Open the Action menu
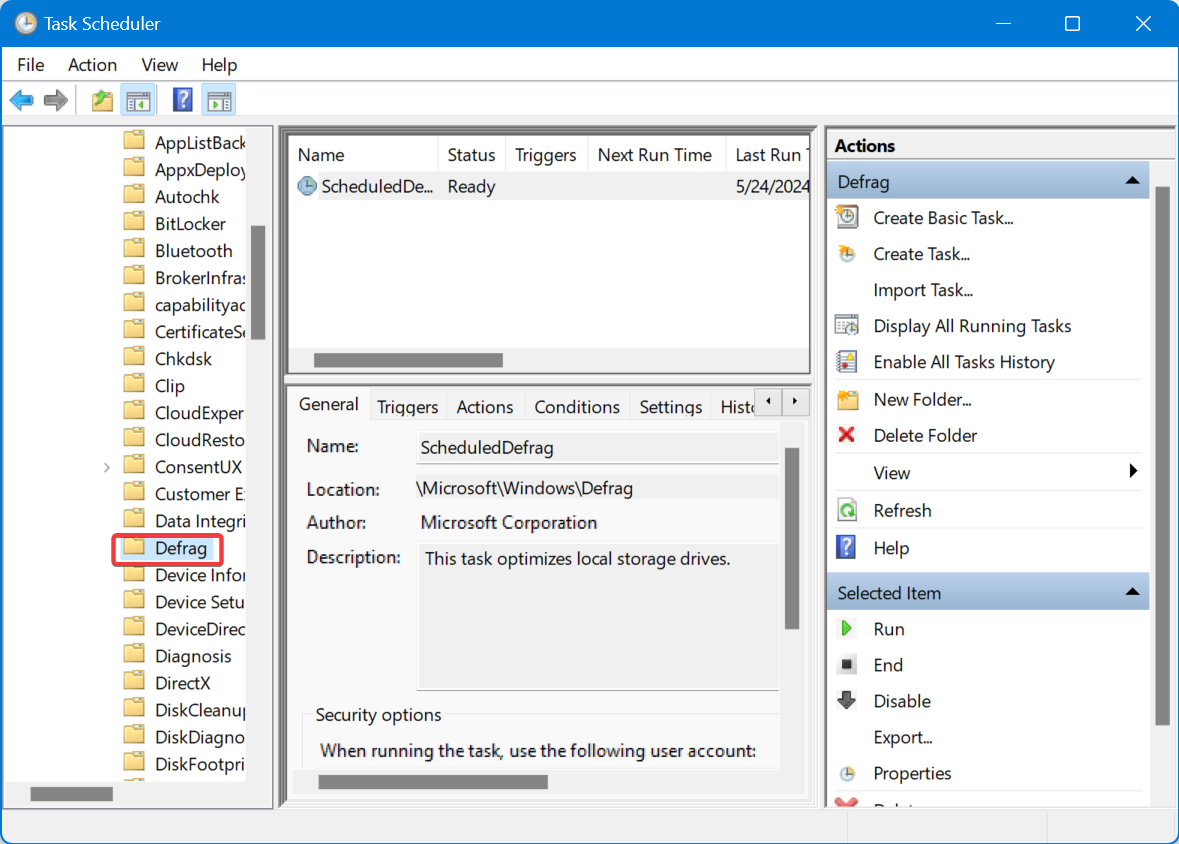Viewport: 1179px width, 844px height. coord(92,65)
